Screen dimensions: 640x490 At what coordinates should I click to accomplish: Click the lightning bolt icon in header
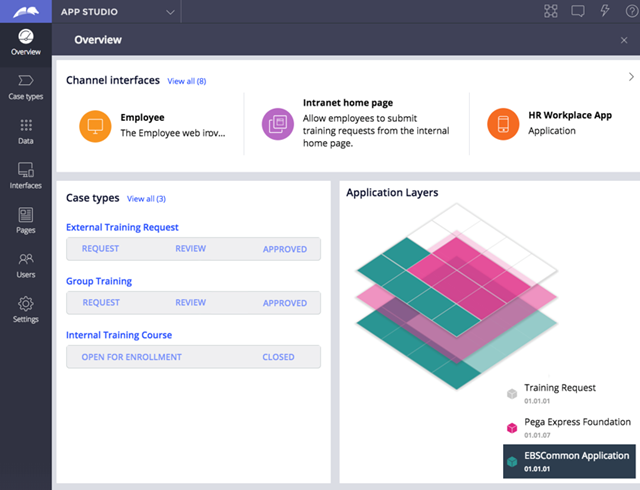click(x=604, y=12)
